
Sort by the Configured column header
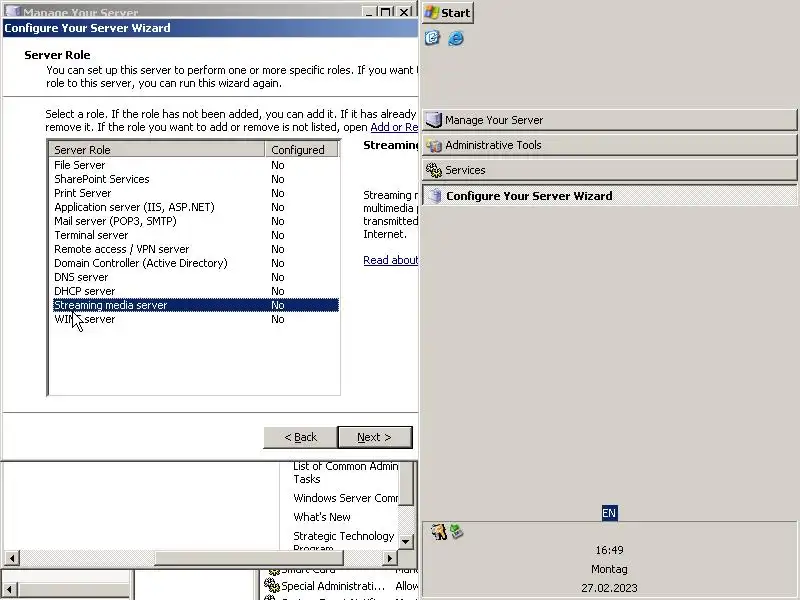tap(301, 149)
